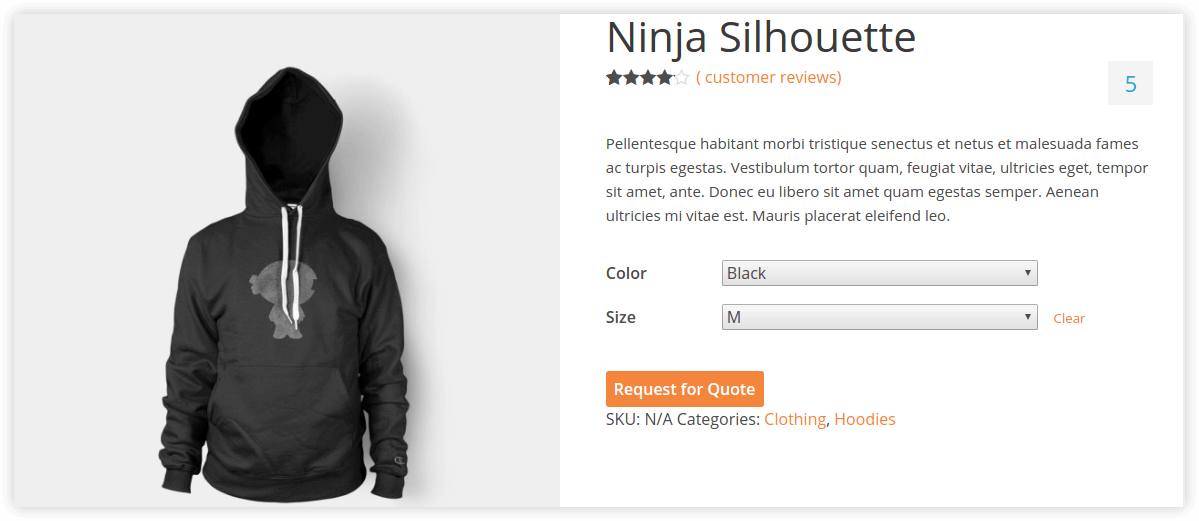Clear the selected size and color options

(x=1068, y=318)
